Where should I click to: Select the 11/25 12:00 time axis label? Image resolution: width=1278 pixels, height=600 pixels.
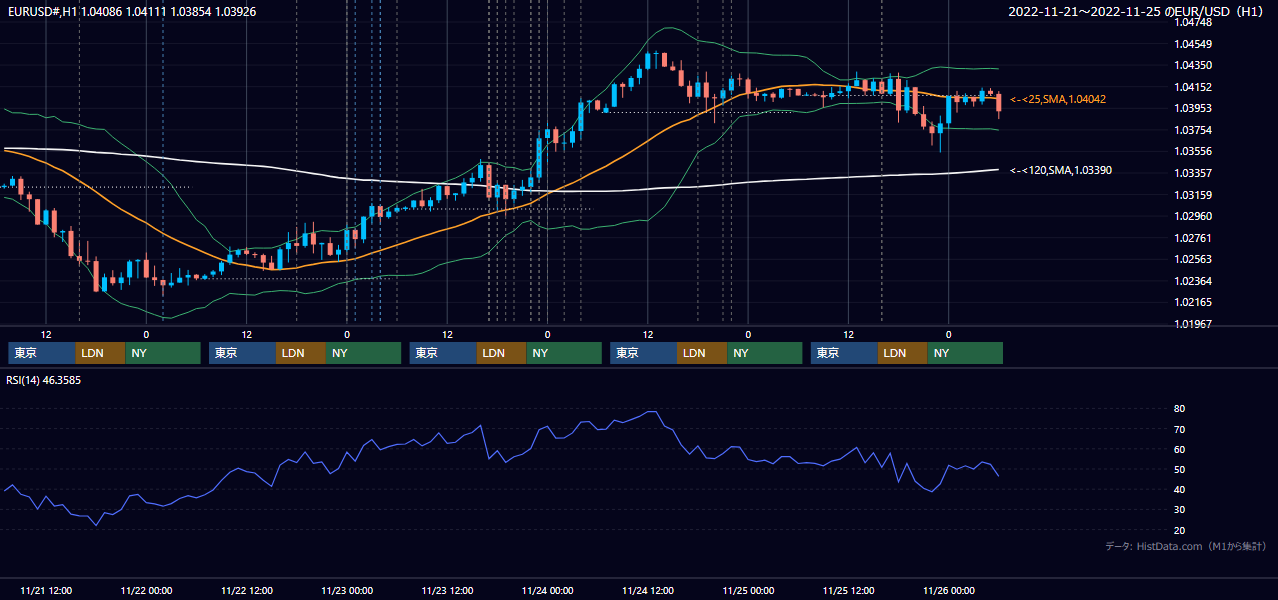[x=849, y=590]
